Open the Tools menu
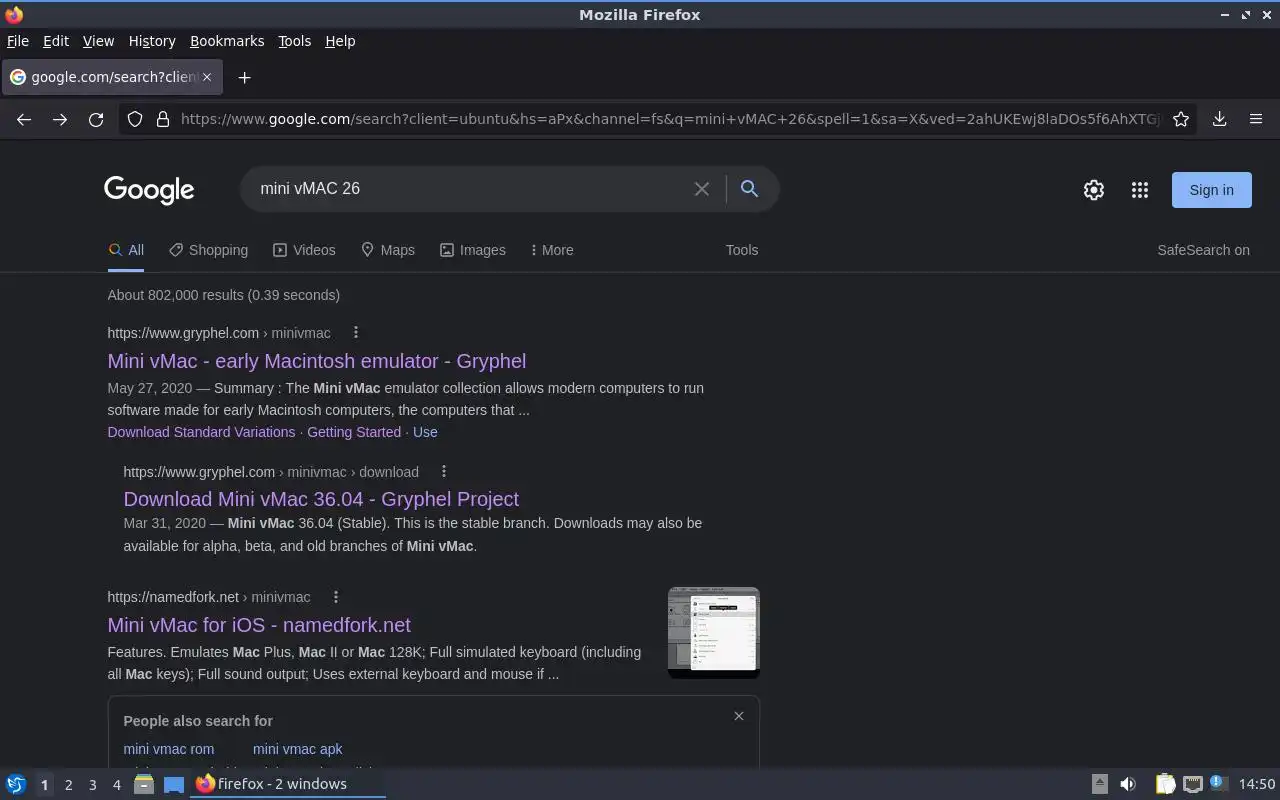This screenshot has width=1280, height=800. 294,41
